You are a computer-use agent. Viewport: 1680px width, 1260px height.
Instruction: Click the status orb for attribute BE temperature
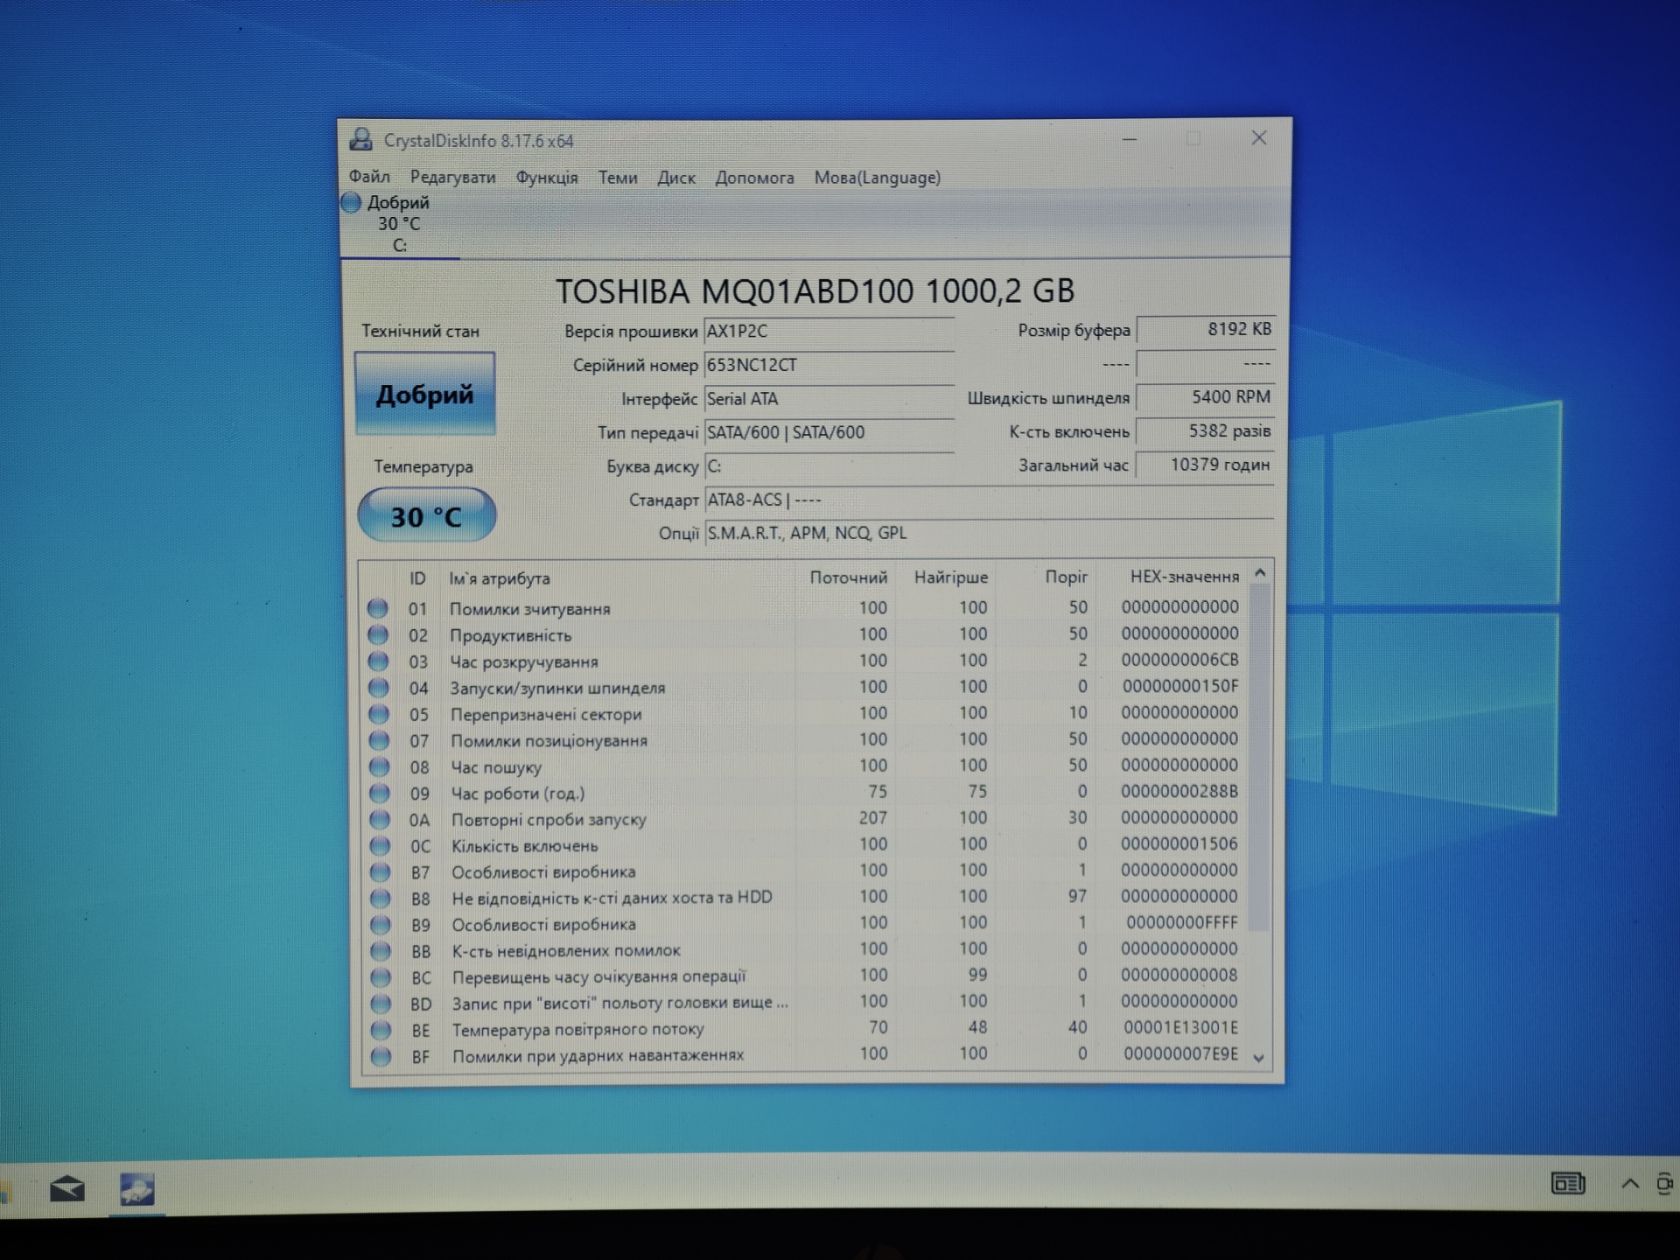click(x=380, y=1030)
